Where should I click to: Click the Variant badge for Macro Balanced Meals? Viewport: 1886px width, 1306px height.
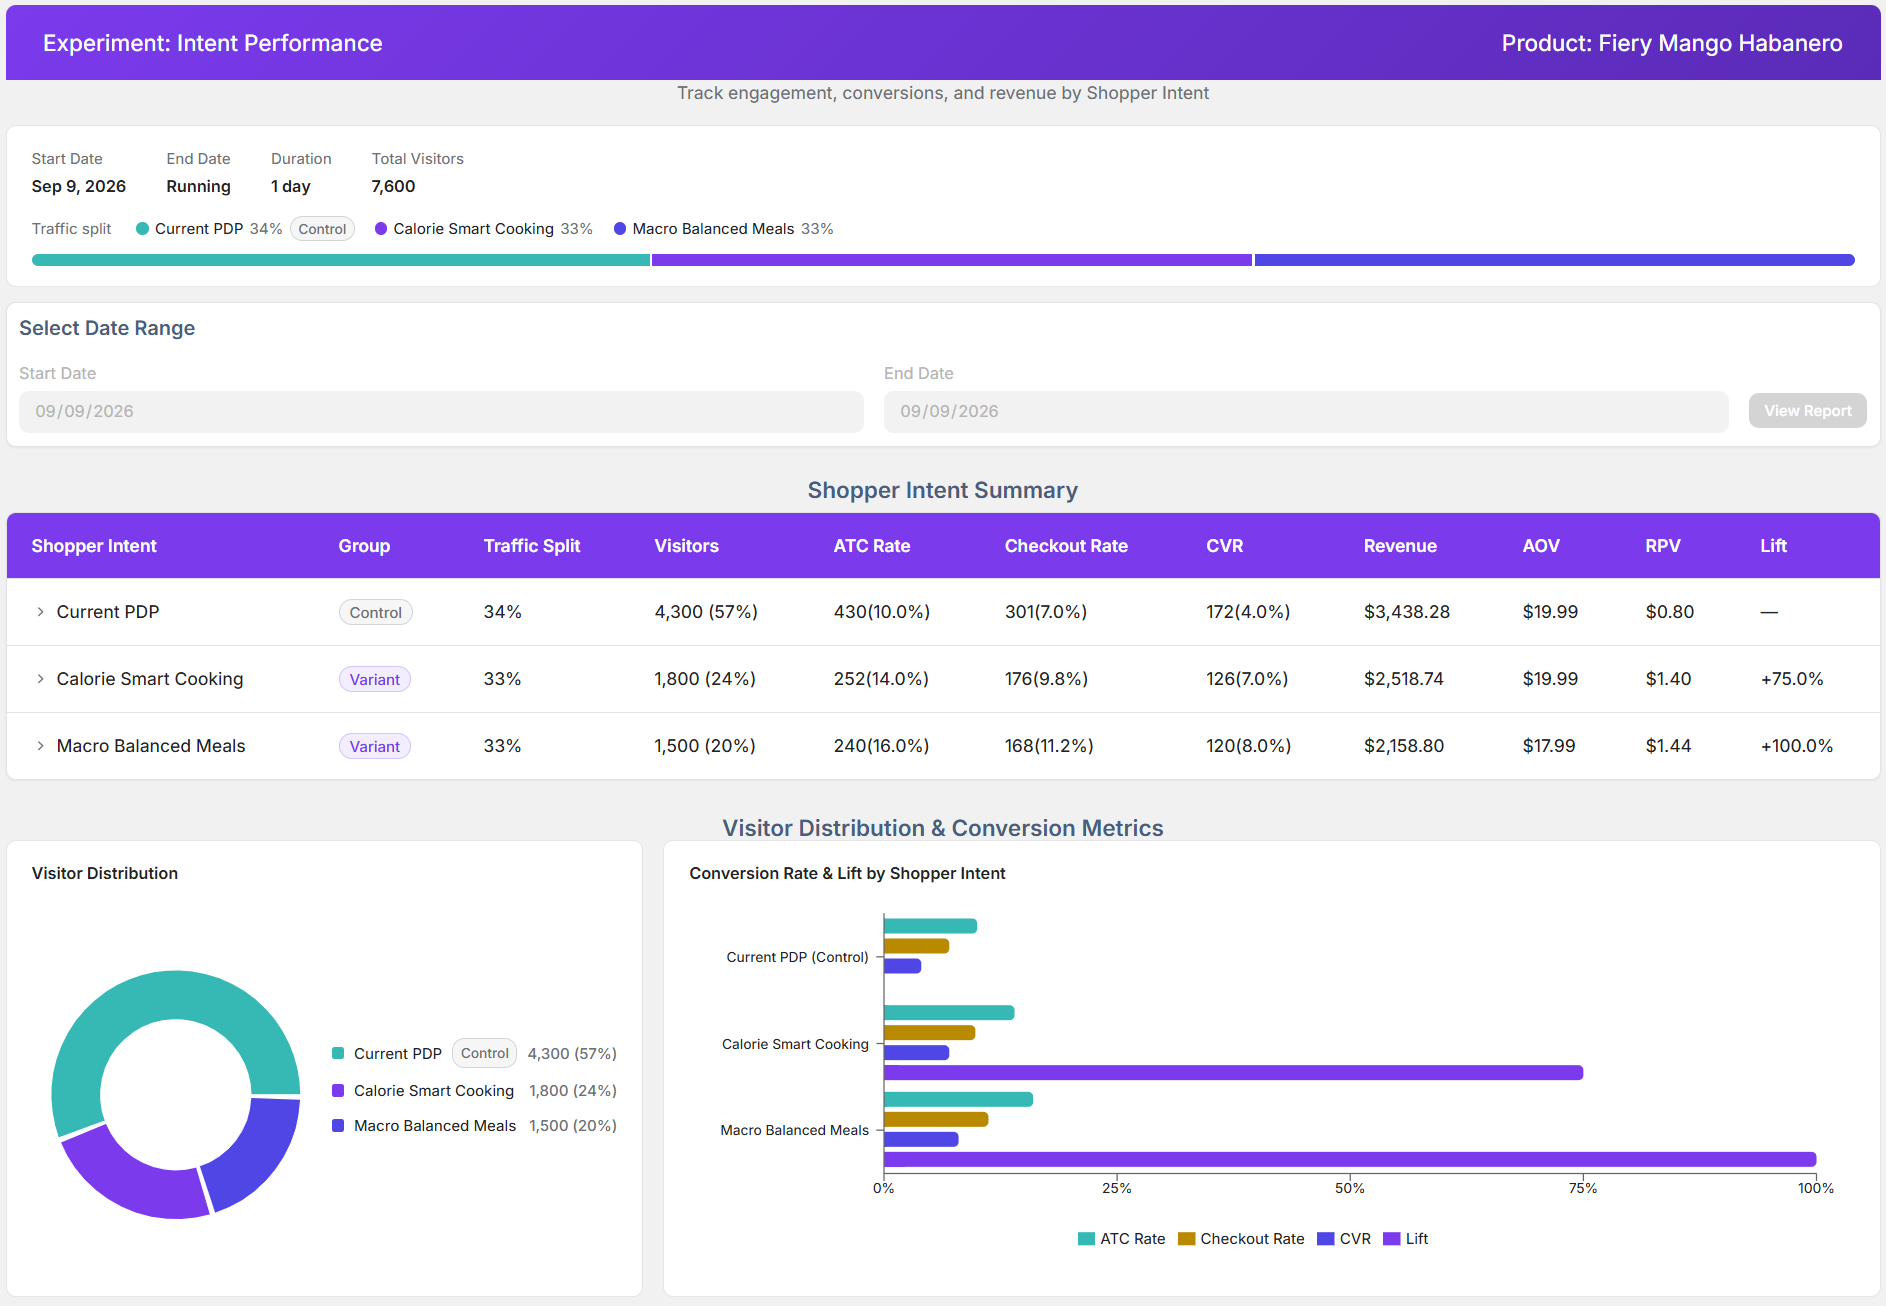[375, 746]
